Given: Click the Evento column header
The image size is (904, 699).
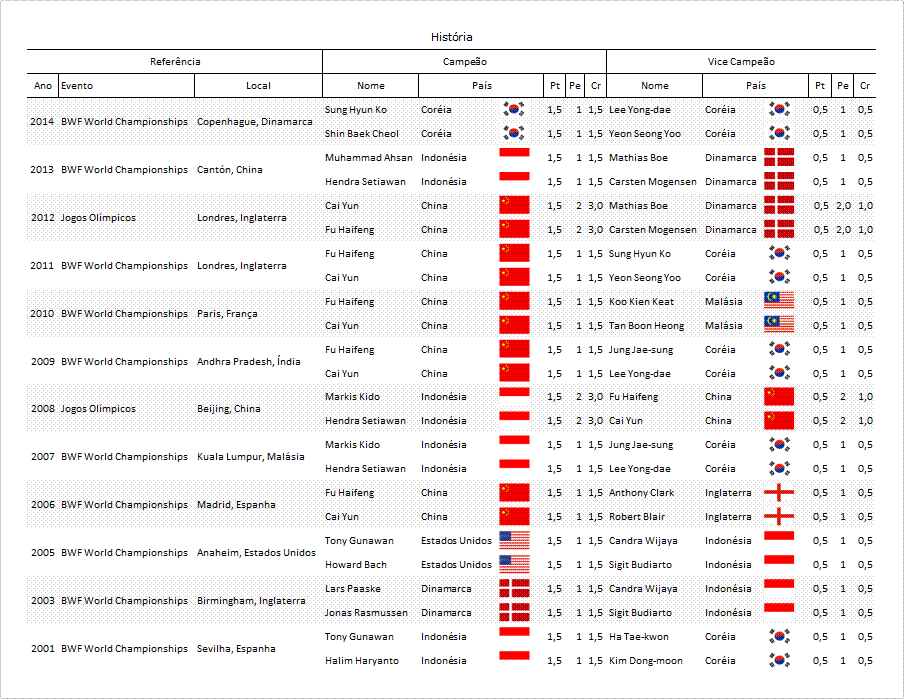Looking at the screenshot, I should pos(77,85).
